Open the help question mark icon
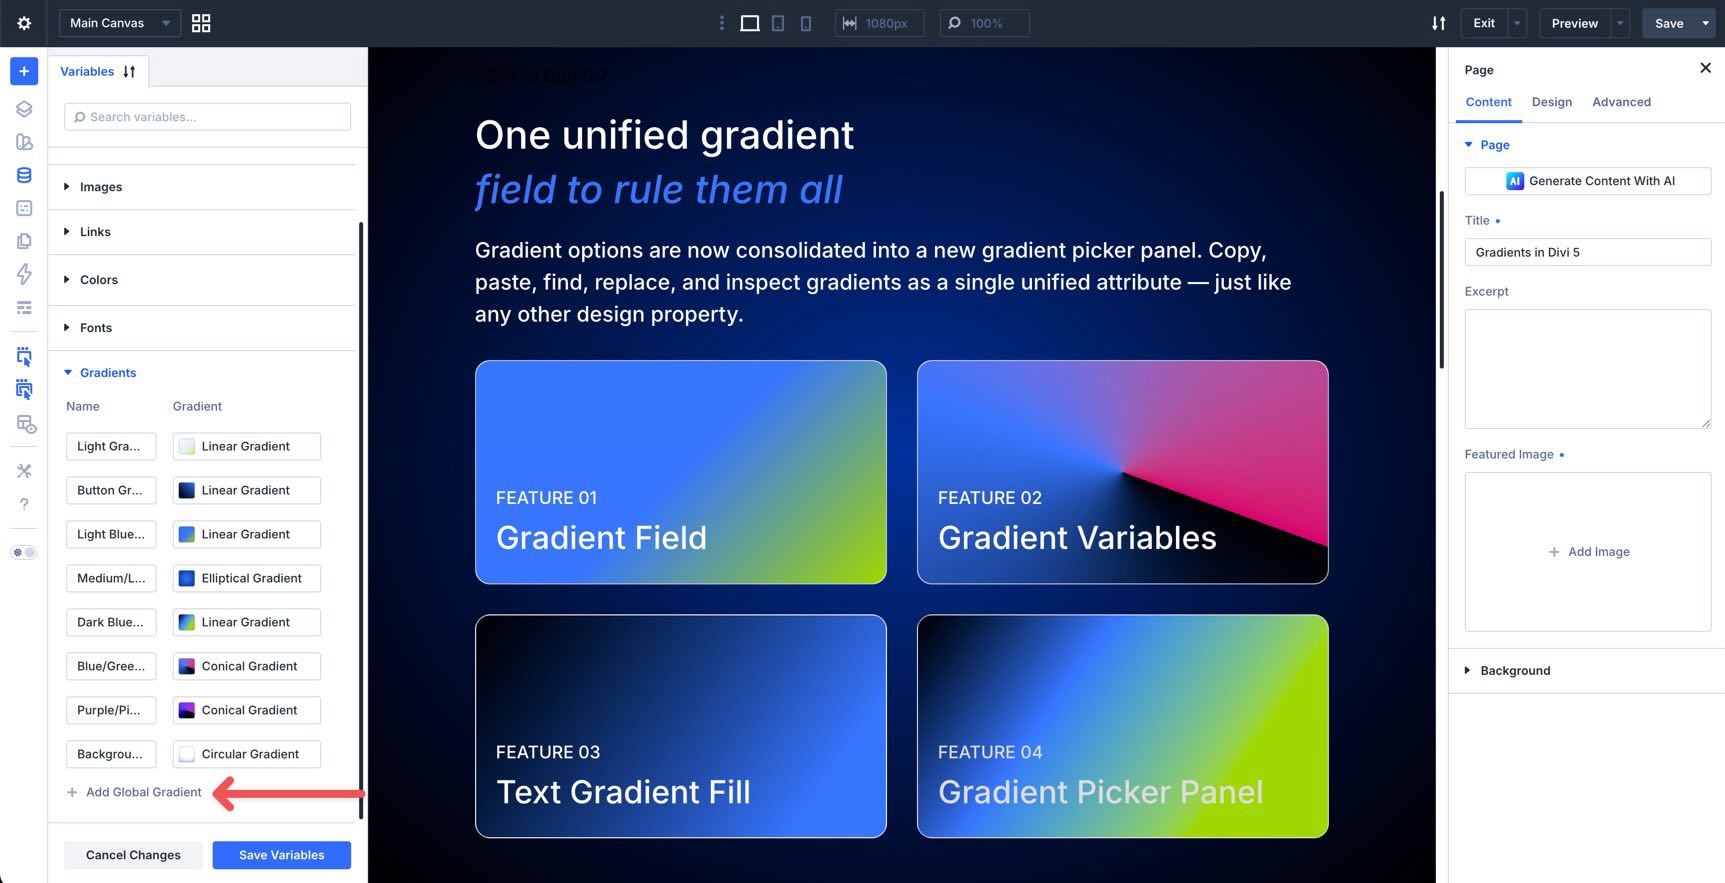The width and height of the screenshot is (1725, 883). [x=24, y=504]
